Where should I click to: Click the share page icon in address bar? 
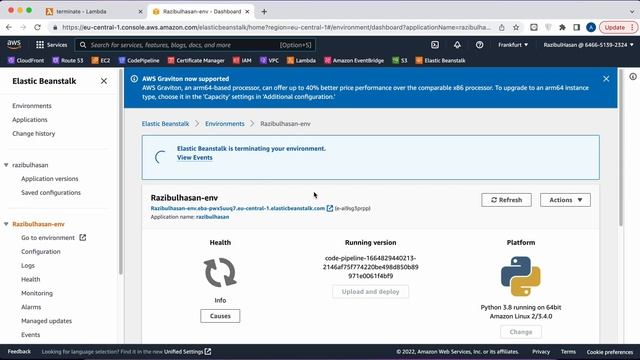coord(502,27)
